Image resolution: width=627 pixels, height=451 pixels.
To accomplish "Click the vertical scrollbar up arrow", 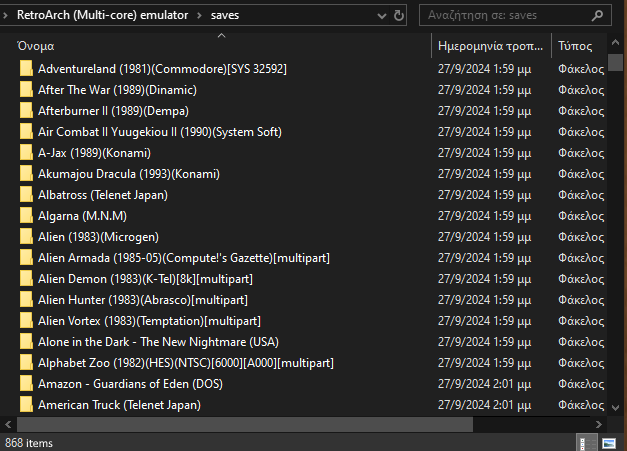I will tap(615, 42).
